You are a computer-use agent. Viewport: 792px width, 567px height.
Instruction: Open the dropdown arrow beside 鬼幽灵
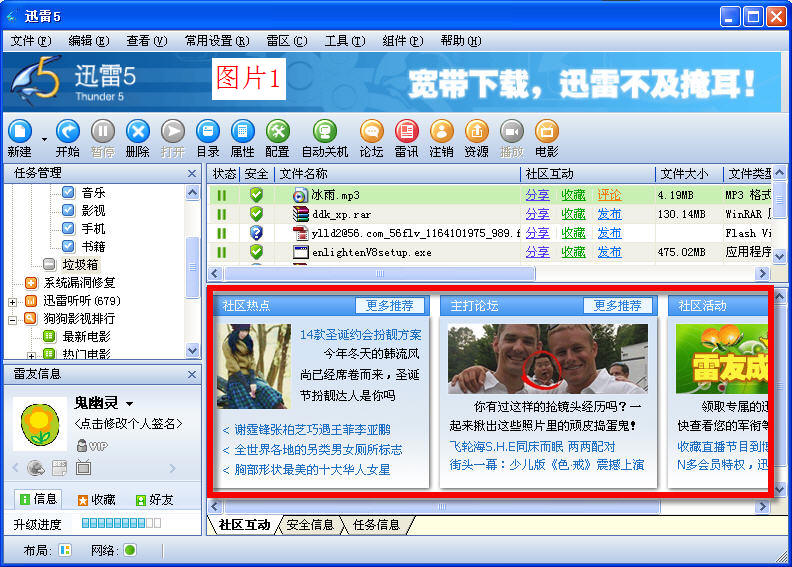129,403
